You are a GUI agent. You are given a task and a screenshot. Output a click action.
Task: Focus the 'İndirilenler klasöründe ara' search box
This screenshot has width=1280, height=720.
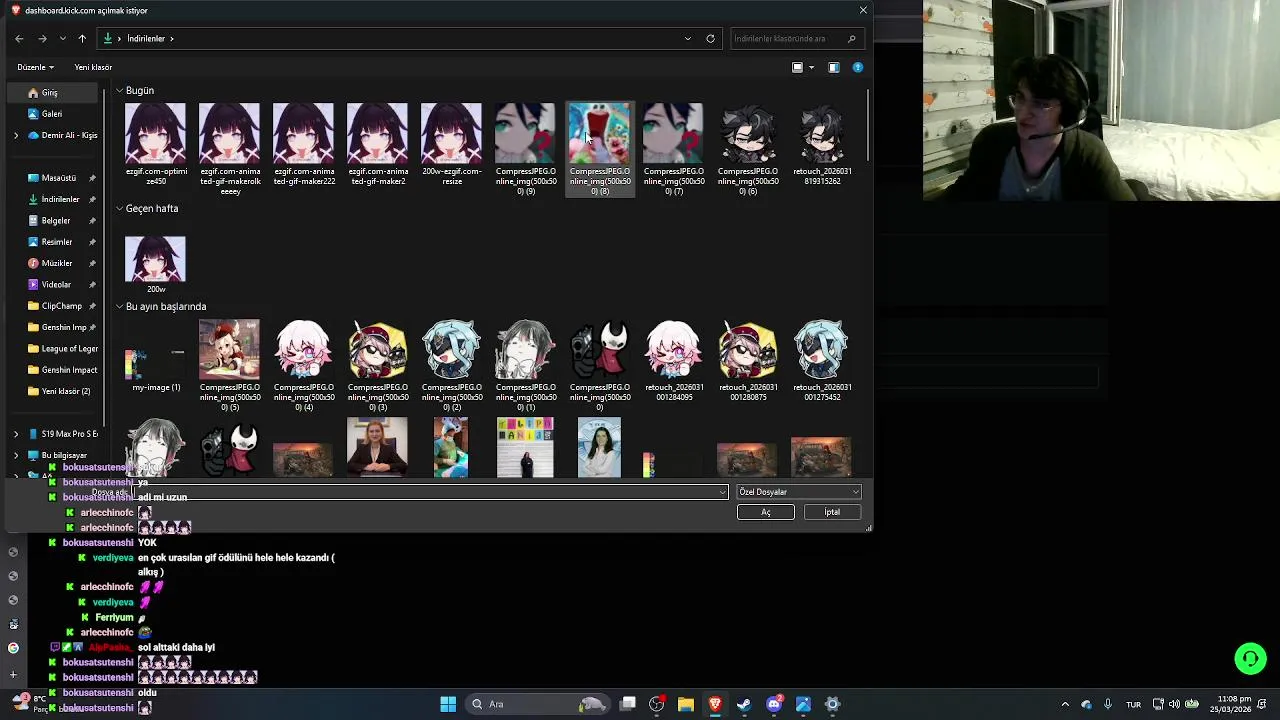coord(796,38)
